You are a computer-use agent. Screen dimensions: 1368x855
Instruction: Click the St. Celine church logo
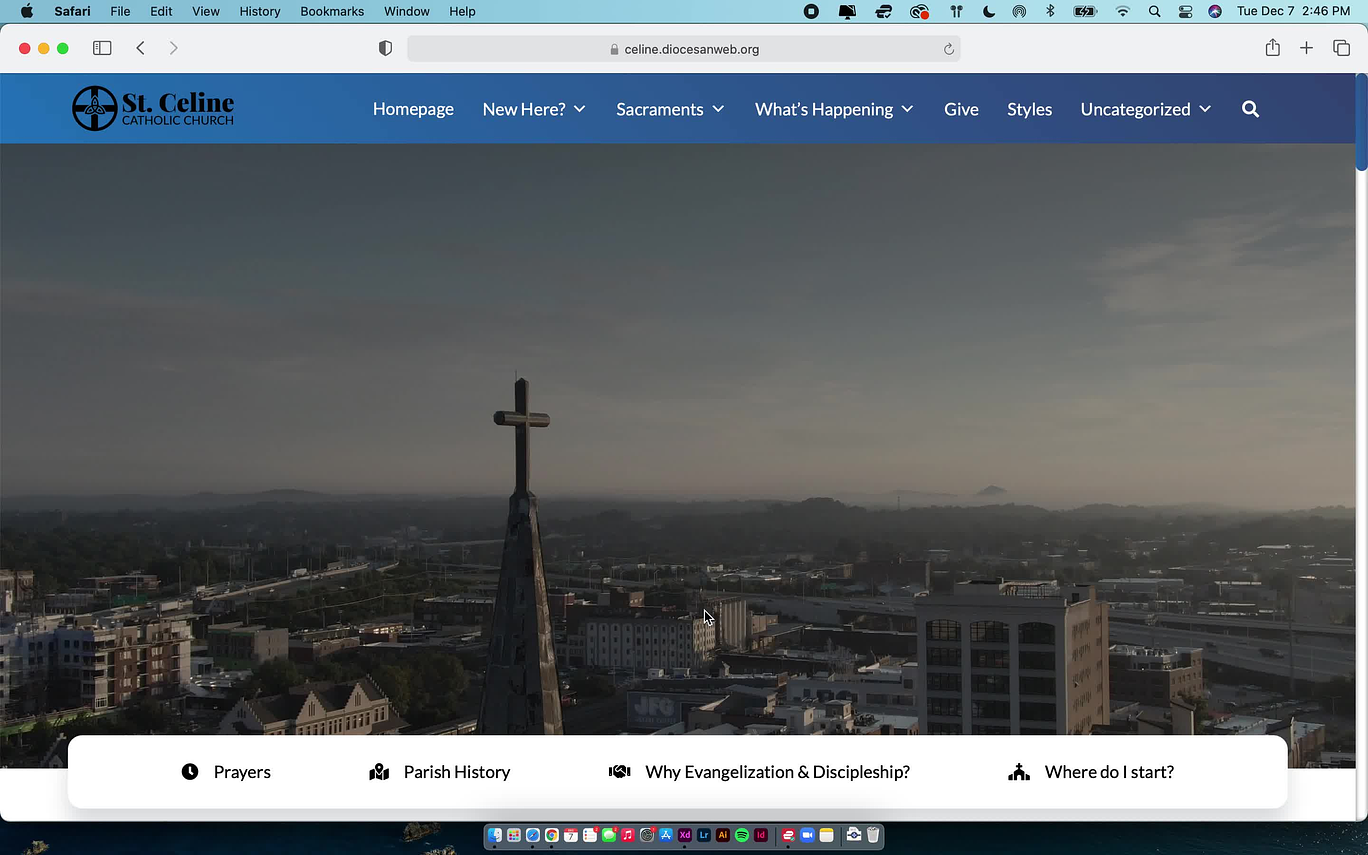point(153,108)
